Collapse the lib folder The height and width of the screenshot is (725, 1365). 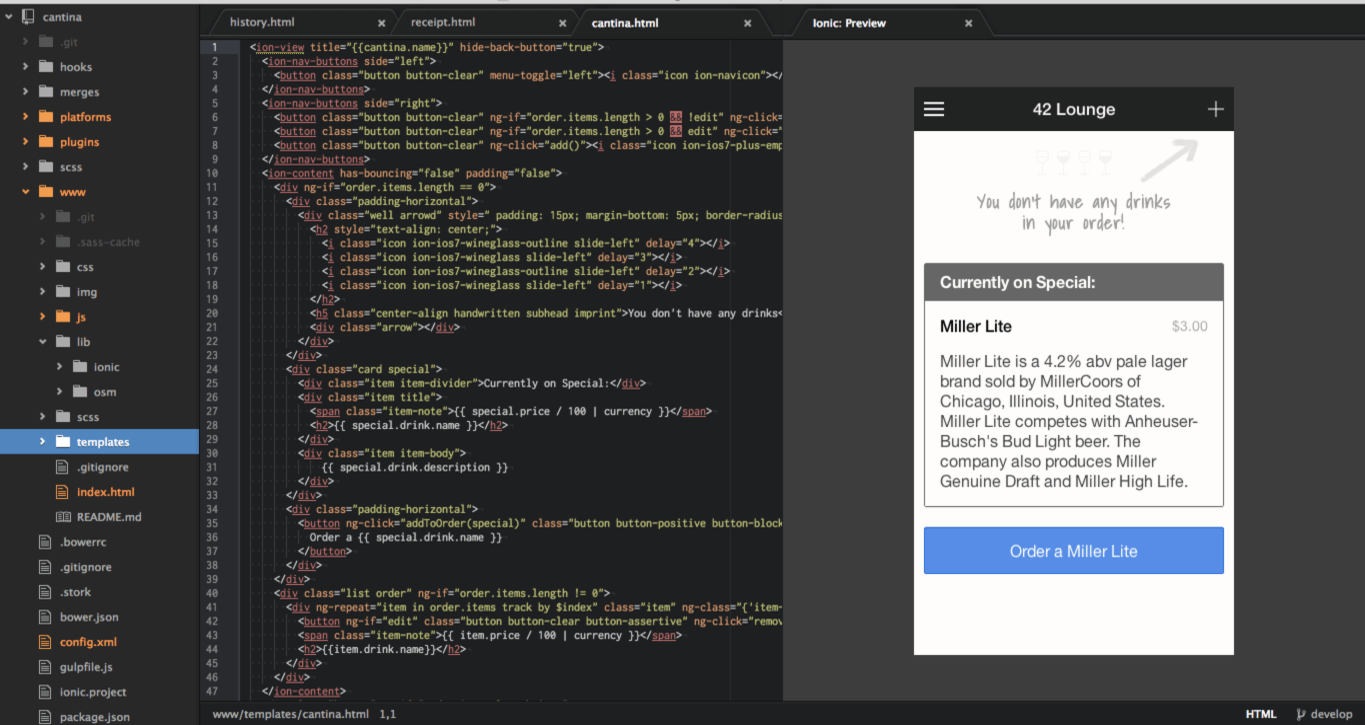pos(42,342)
